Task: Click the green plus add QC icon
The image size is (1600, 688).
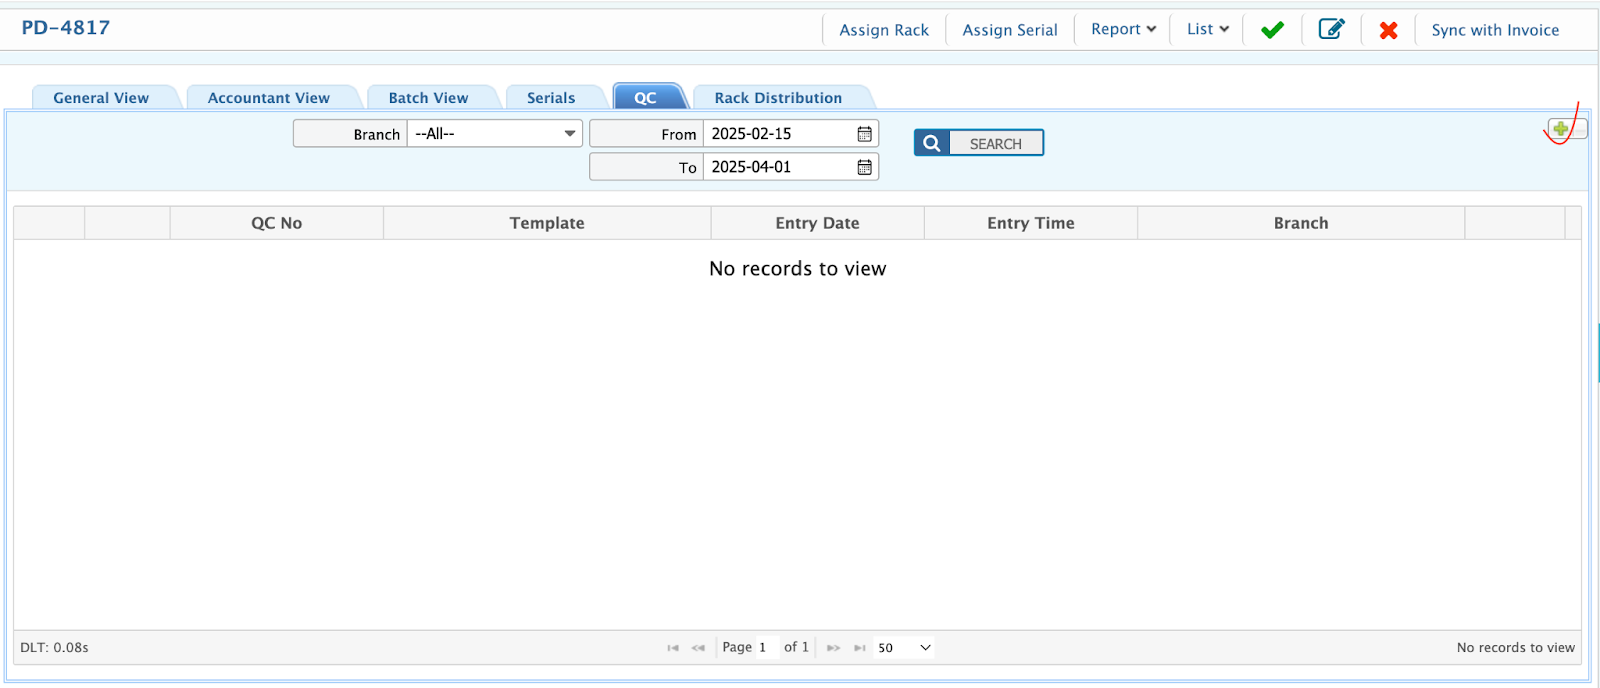Action: tap(1560, 128)
